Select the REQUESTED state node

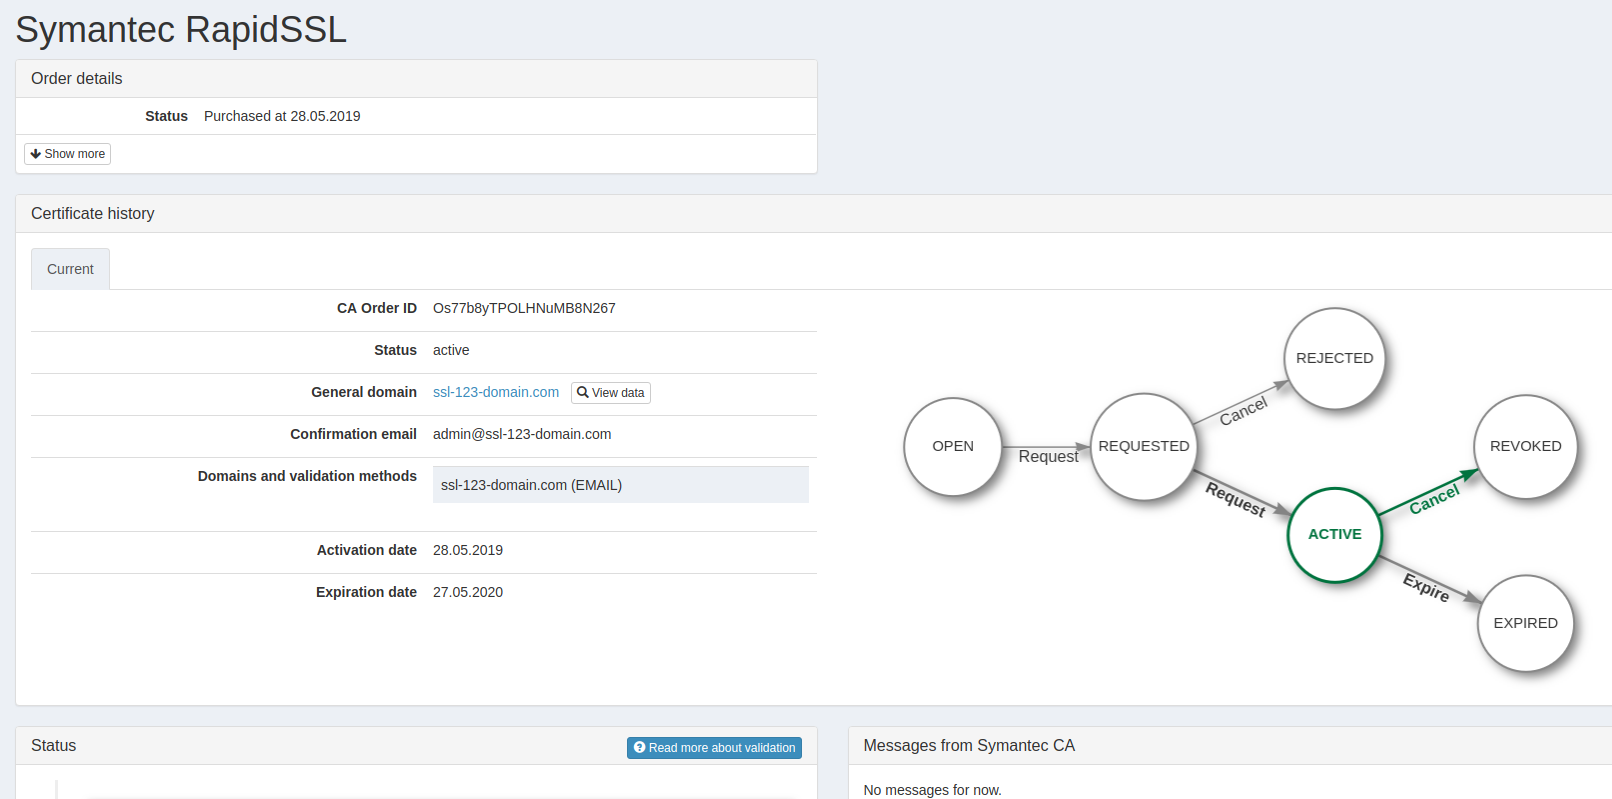tap(1144, 446)
